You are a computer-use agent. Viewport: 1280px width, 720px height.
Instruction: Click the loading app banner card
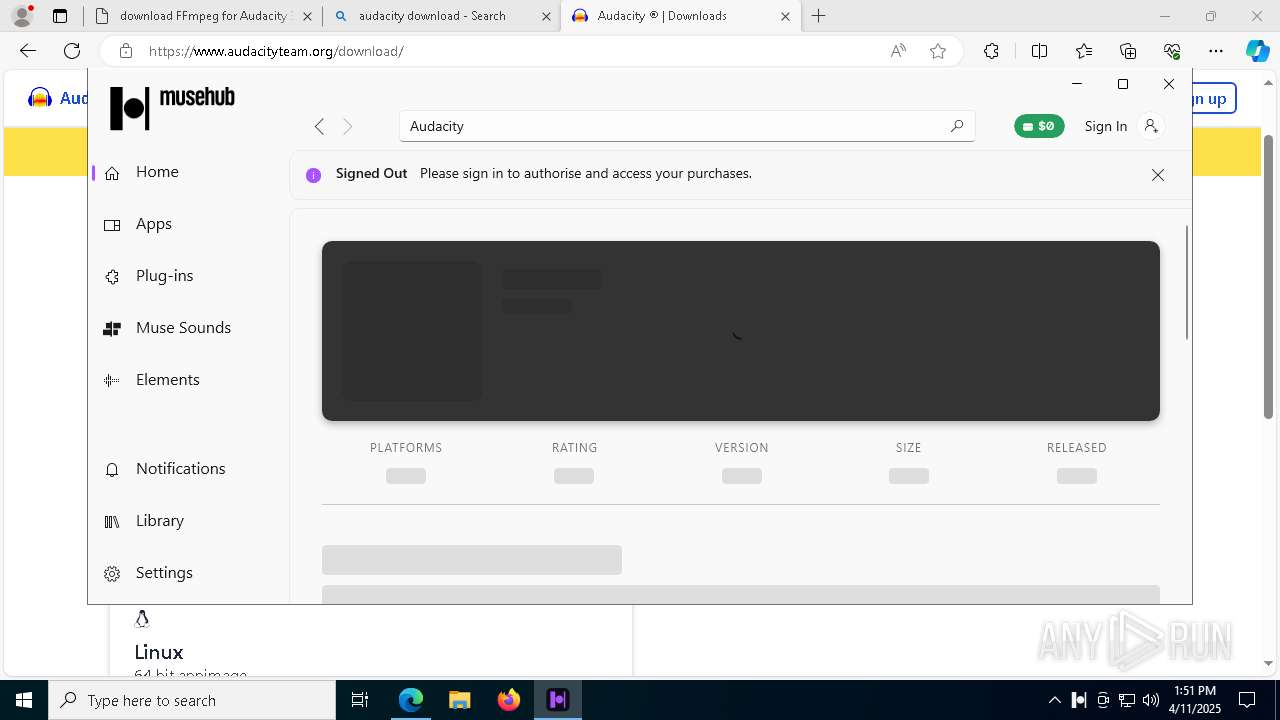coord(741,331)
